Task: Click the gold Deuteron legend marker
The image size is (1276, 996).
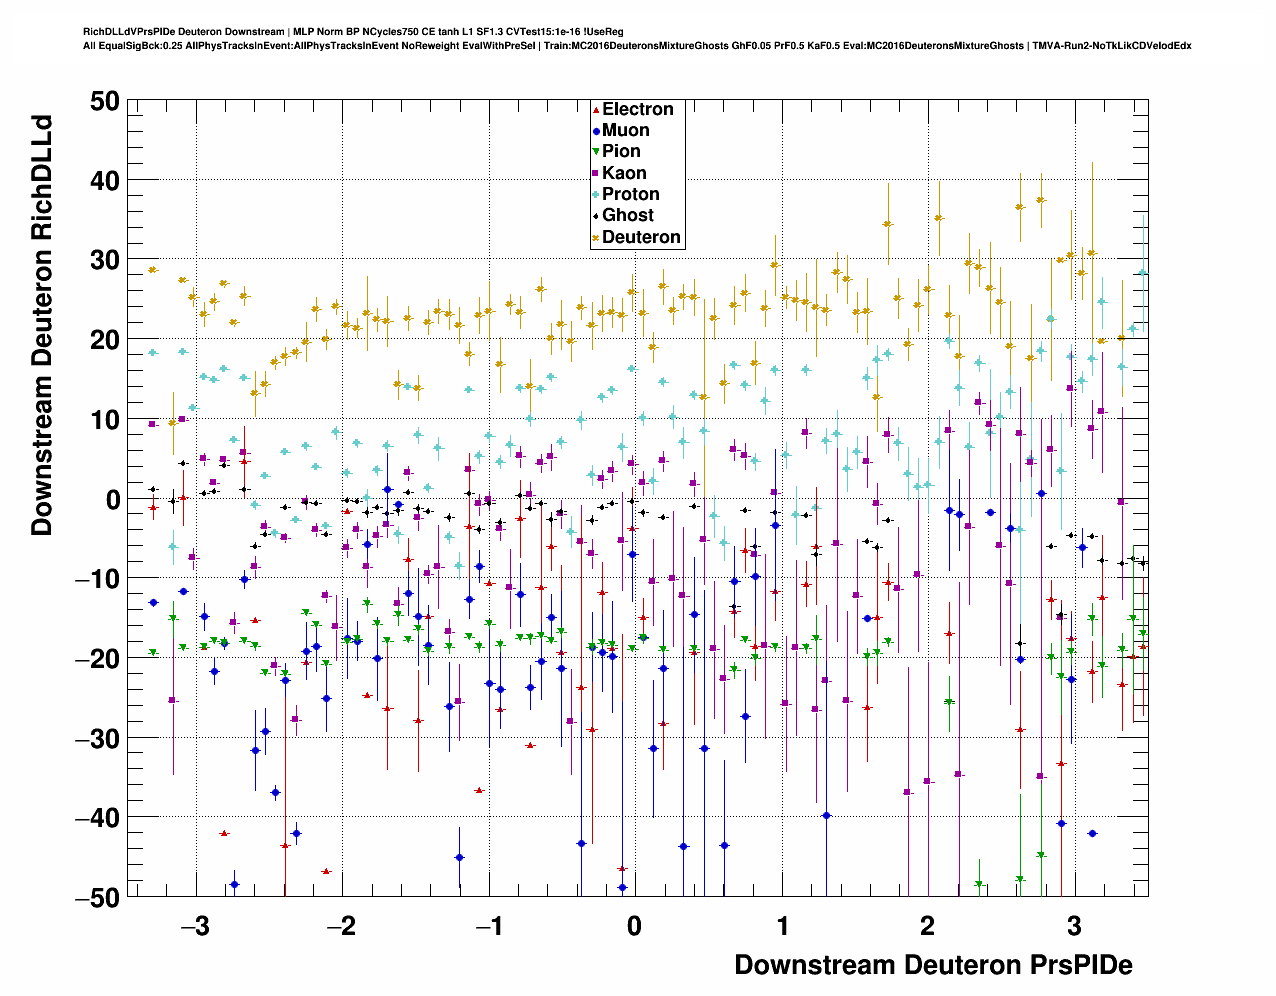Action: click(596, 238)
